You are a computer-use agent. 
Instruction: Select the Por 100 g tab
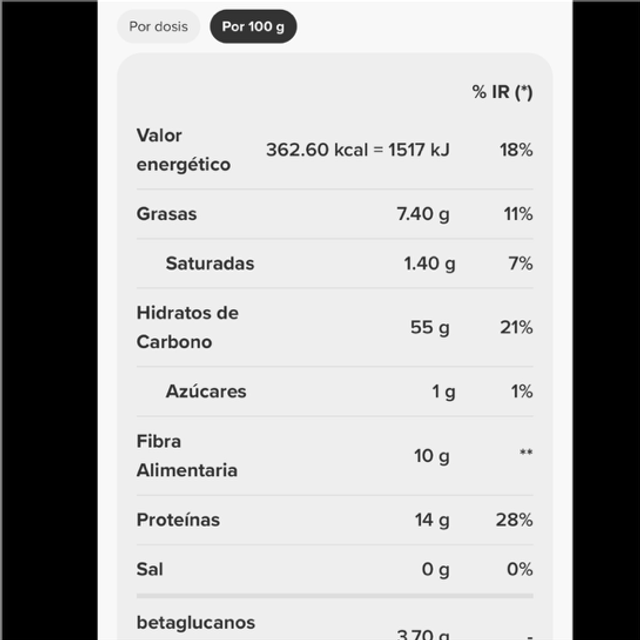[253, 27]
